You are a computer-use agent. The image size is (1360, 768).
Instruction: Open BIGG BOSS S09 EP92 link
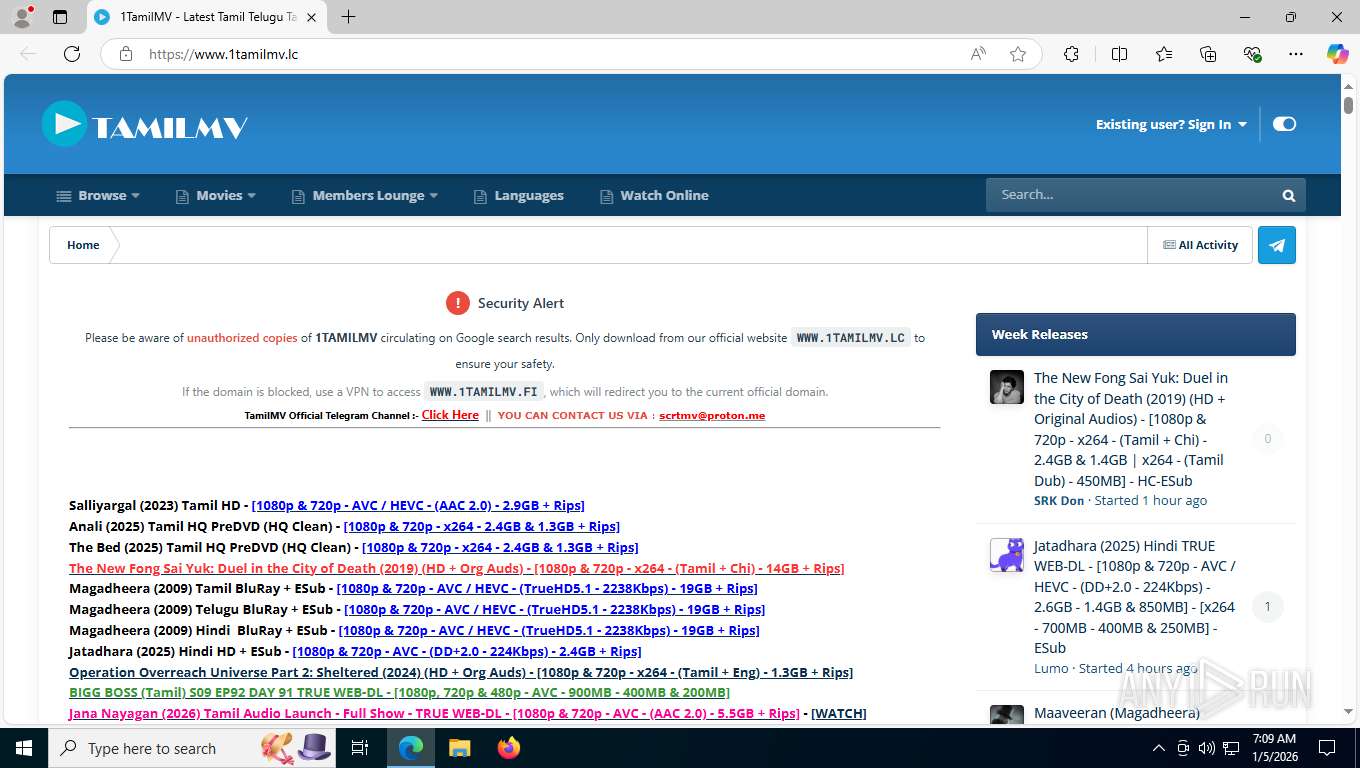coord(399,692)
